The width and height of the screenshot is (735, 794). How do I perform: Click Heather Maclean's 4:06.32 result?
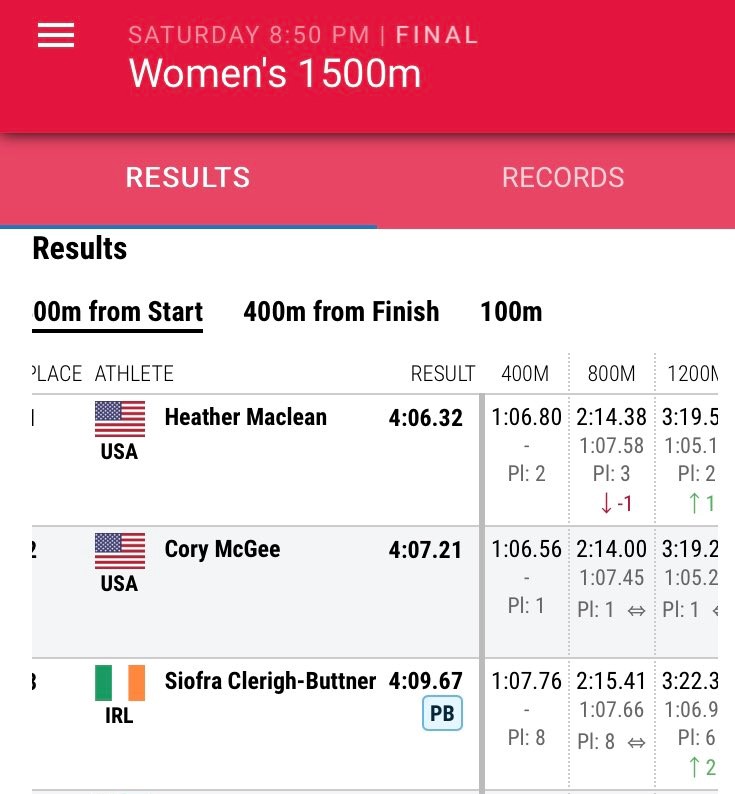point(425,418)
